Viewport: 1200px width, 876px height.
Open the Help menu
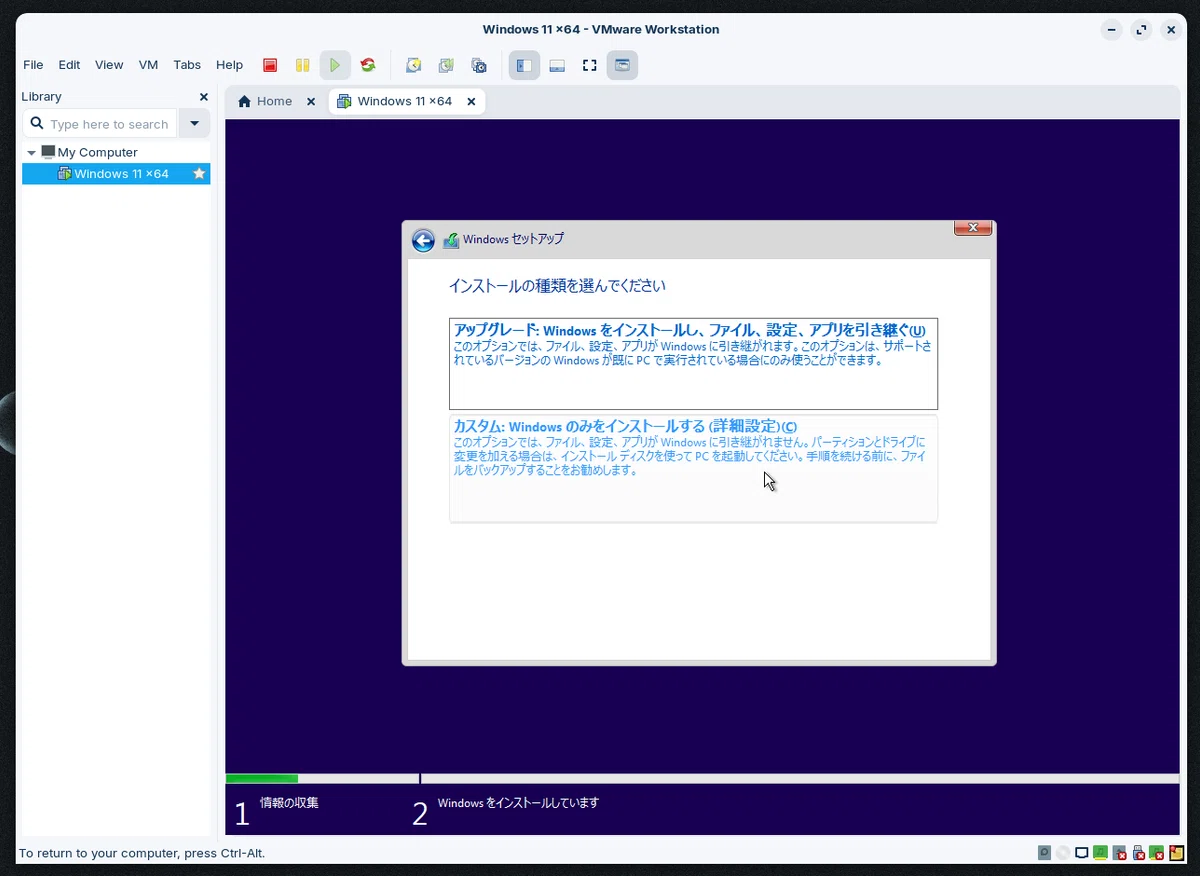[229, 65]
